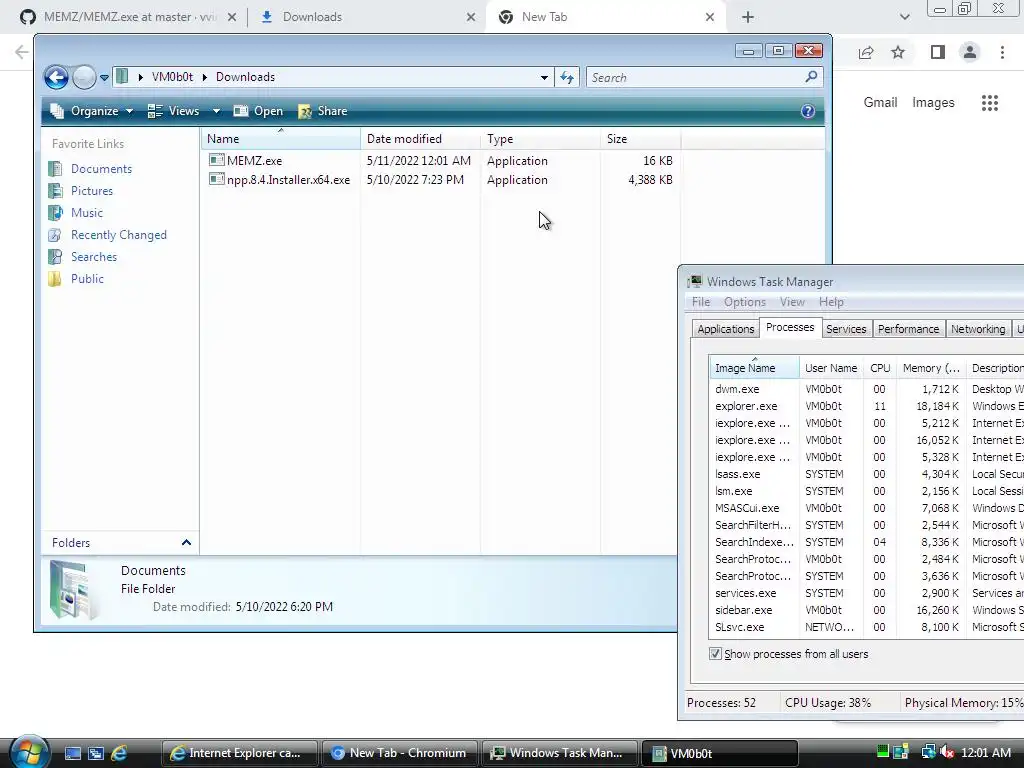
Task: Click the Views toolbar button
Action: [x=174, y=111]
